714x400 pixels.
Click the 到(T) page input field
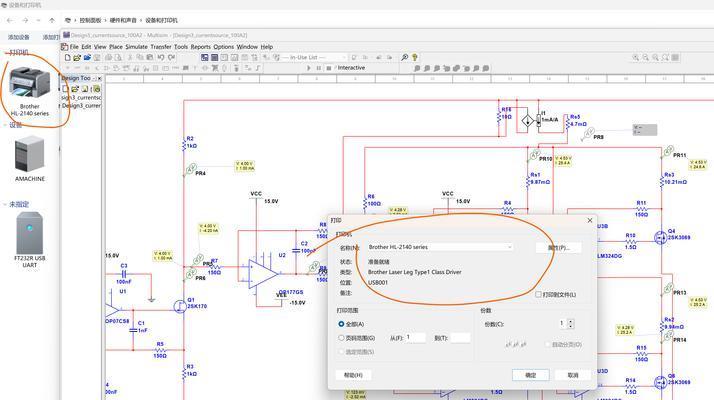pyautogui.click(x=460, y=338)
